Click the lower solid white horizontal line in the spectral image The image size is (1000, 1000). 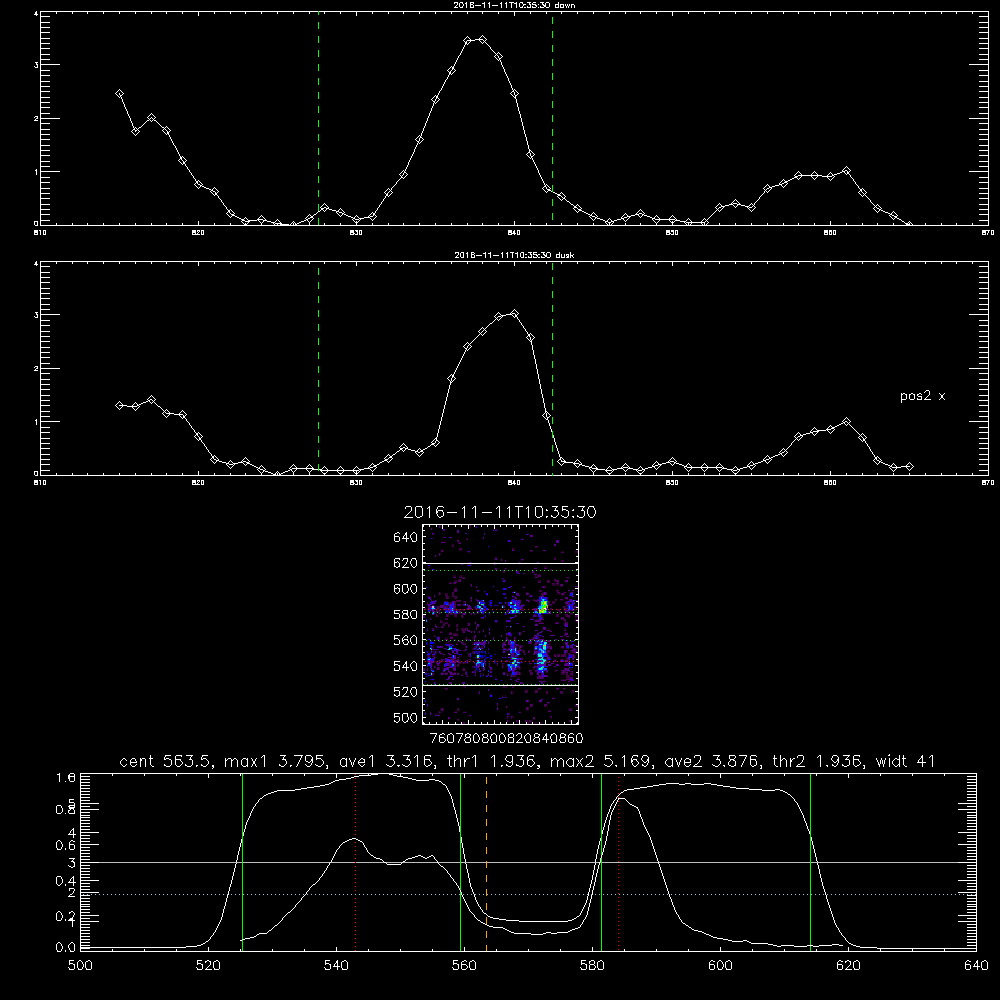501,685
